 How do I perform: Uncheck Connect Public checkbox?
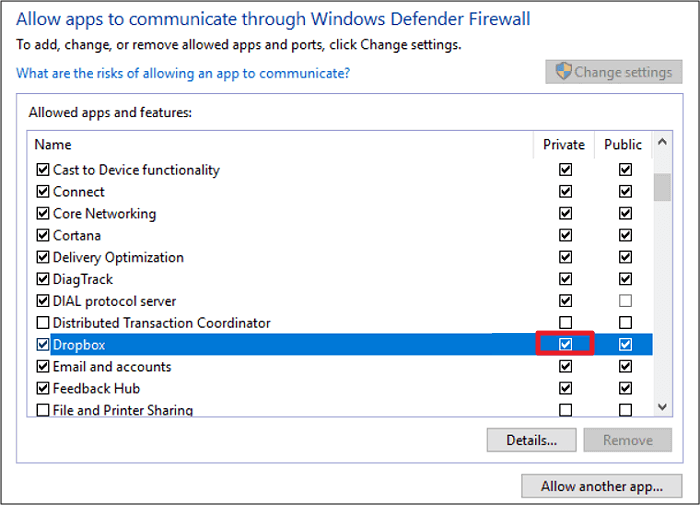click(x=625, y=192)
